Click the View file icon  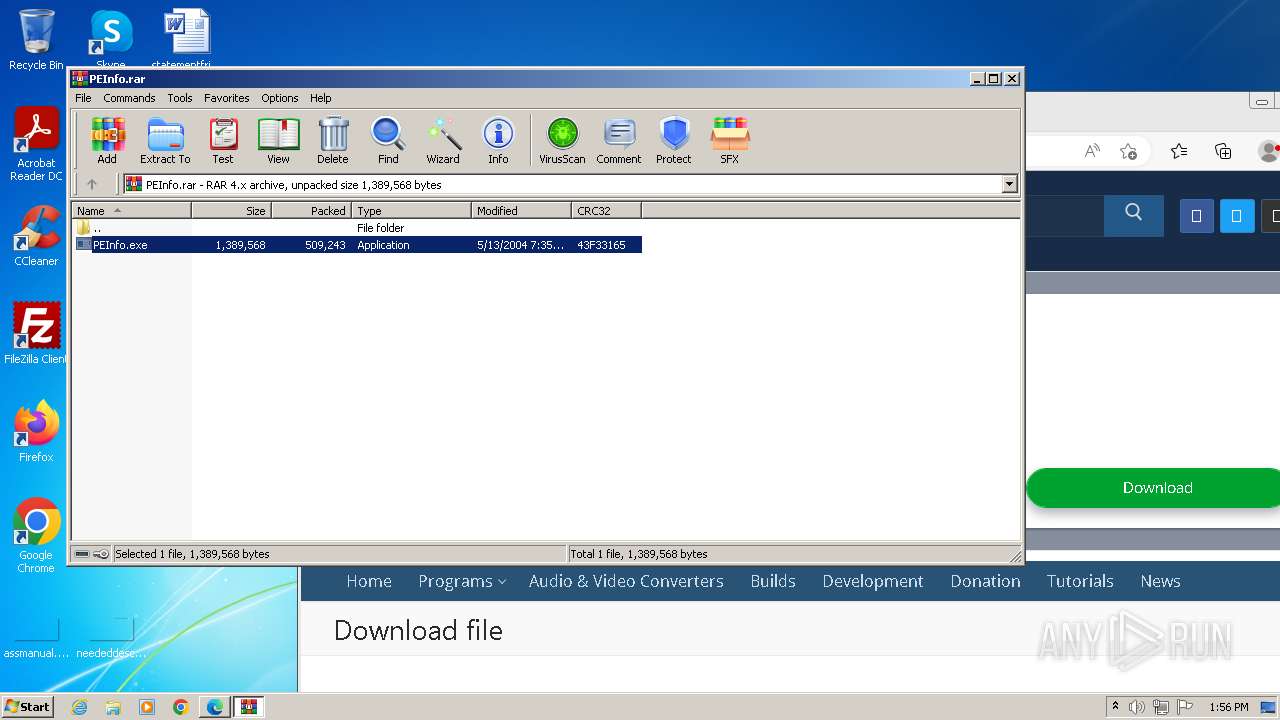pos(278,140)
